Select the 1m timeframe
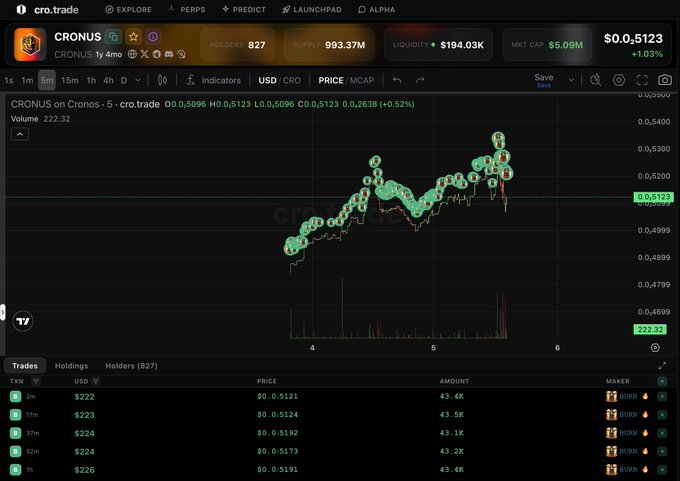This screenshot has height=481, width=680. (x=27, y=81)
